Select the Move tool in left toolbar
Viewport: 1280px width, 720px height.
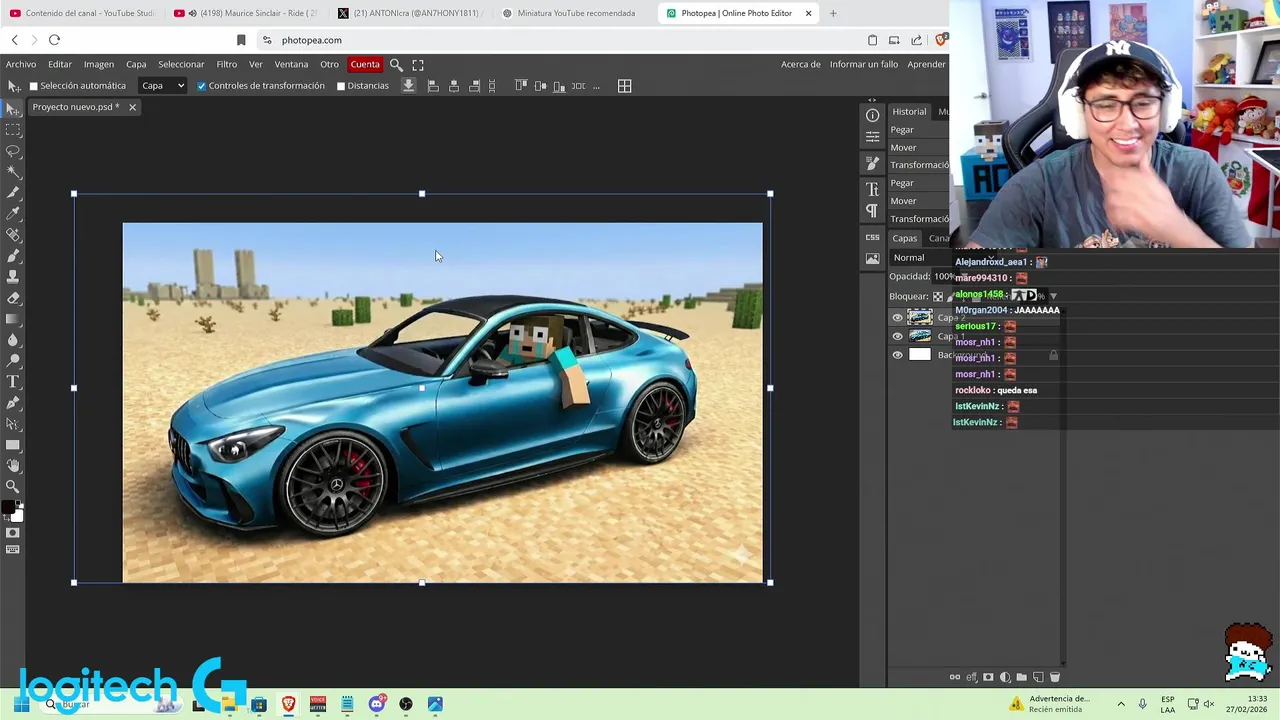tap(13, 108)
